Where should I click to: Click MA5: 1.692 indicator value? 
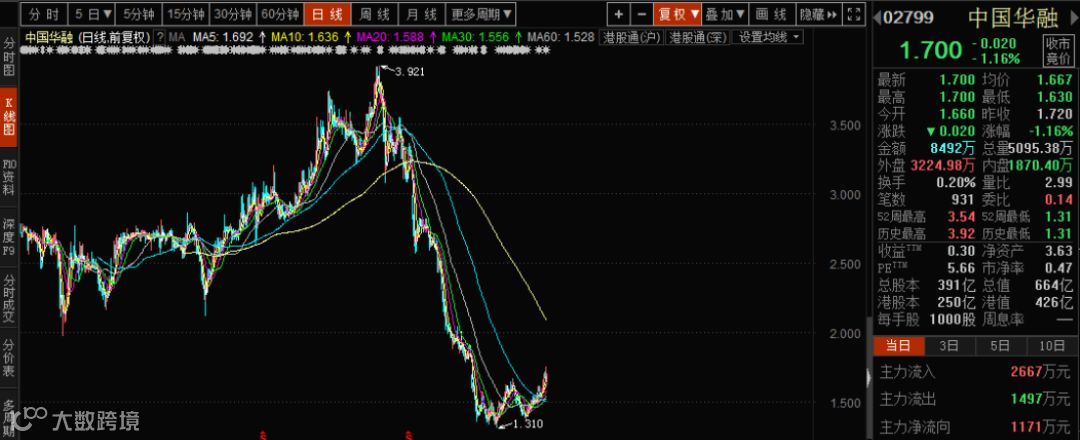(x=224, y=37)
